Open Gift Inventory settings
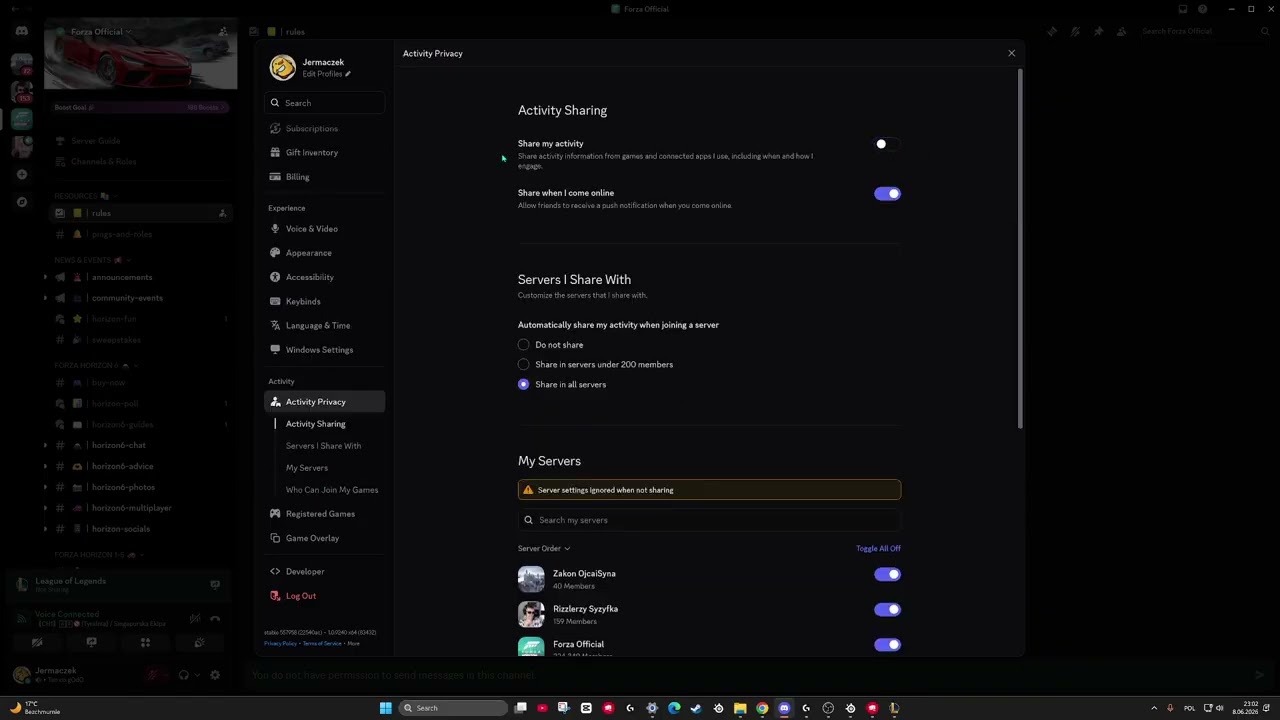 324,152
